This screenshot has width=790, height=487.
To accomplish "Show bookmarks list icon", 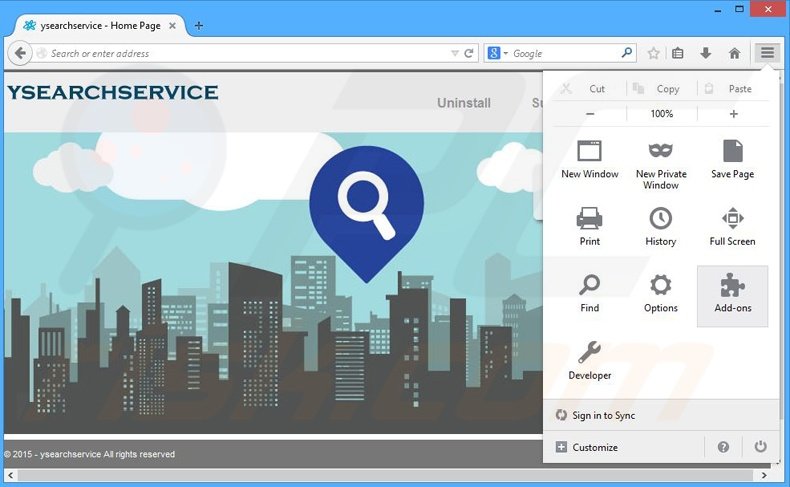I will tap(678, 53).
